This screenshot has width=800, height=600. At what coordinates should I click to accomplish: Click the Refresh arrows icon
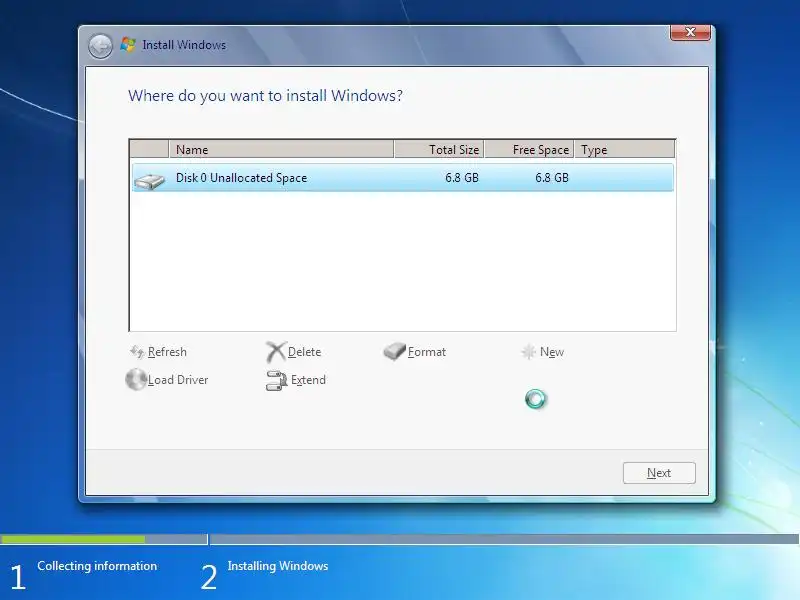[137, 351]
